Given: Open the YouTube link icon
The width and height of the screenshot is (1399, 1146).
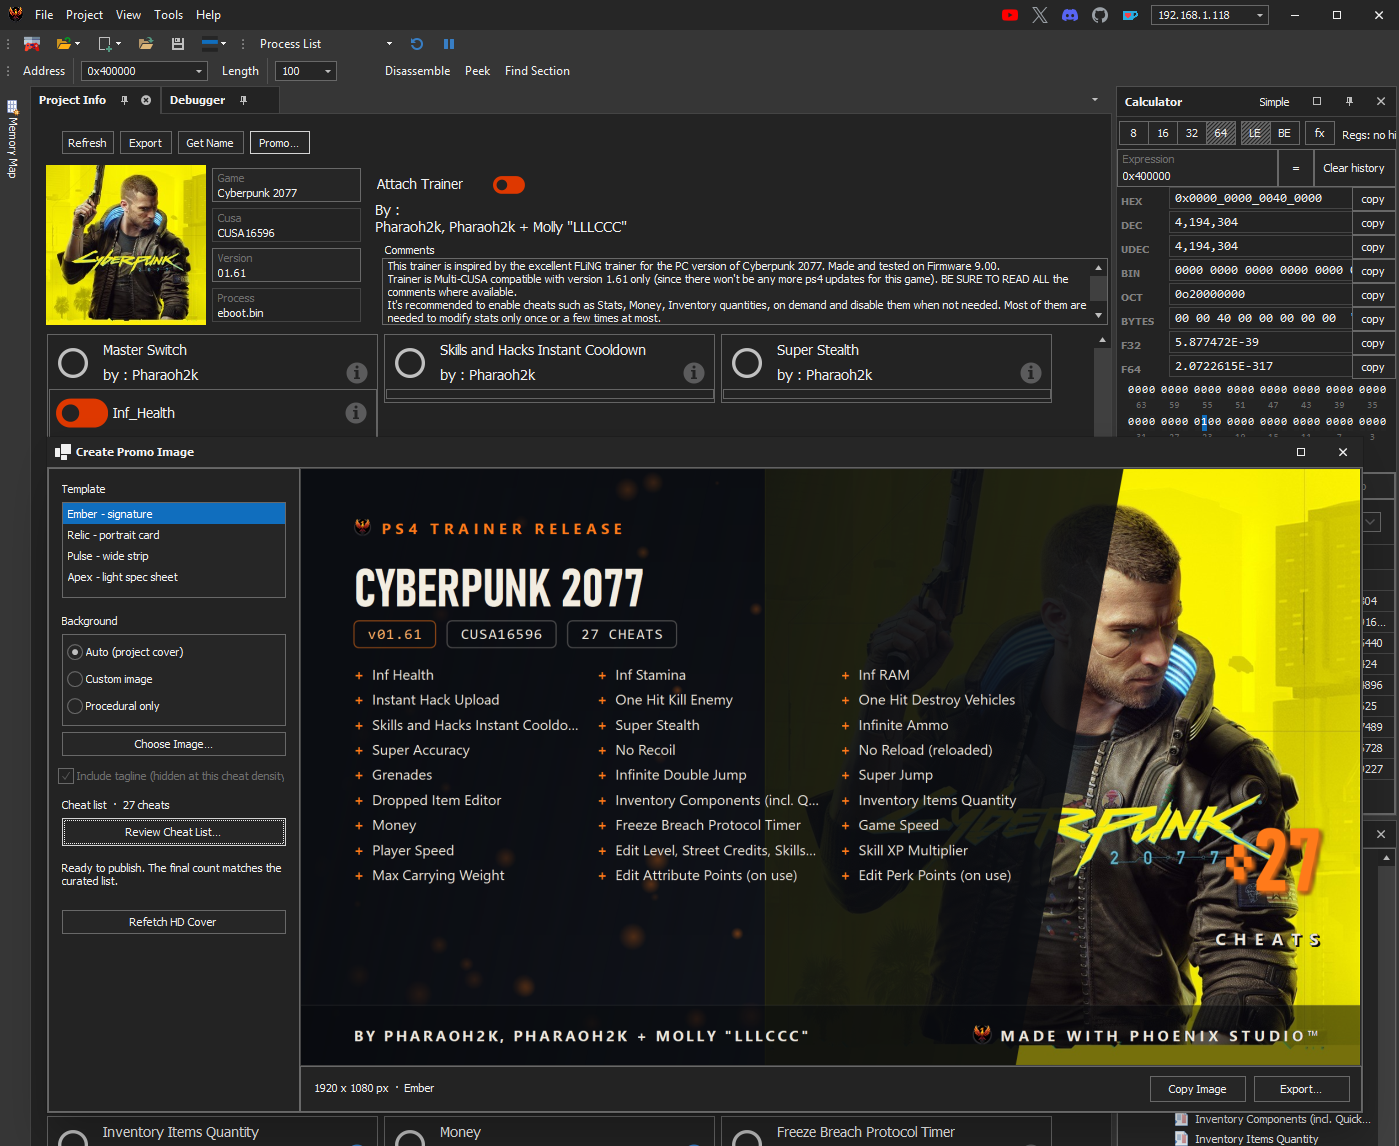Looking at the screenshot, I should point(1010,15).
